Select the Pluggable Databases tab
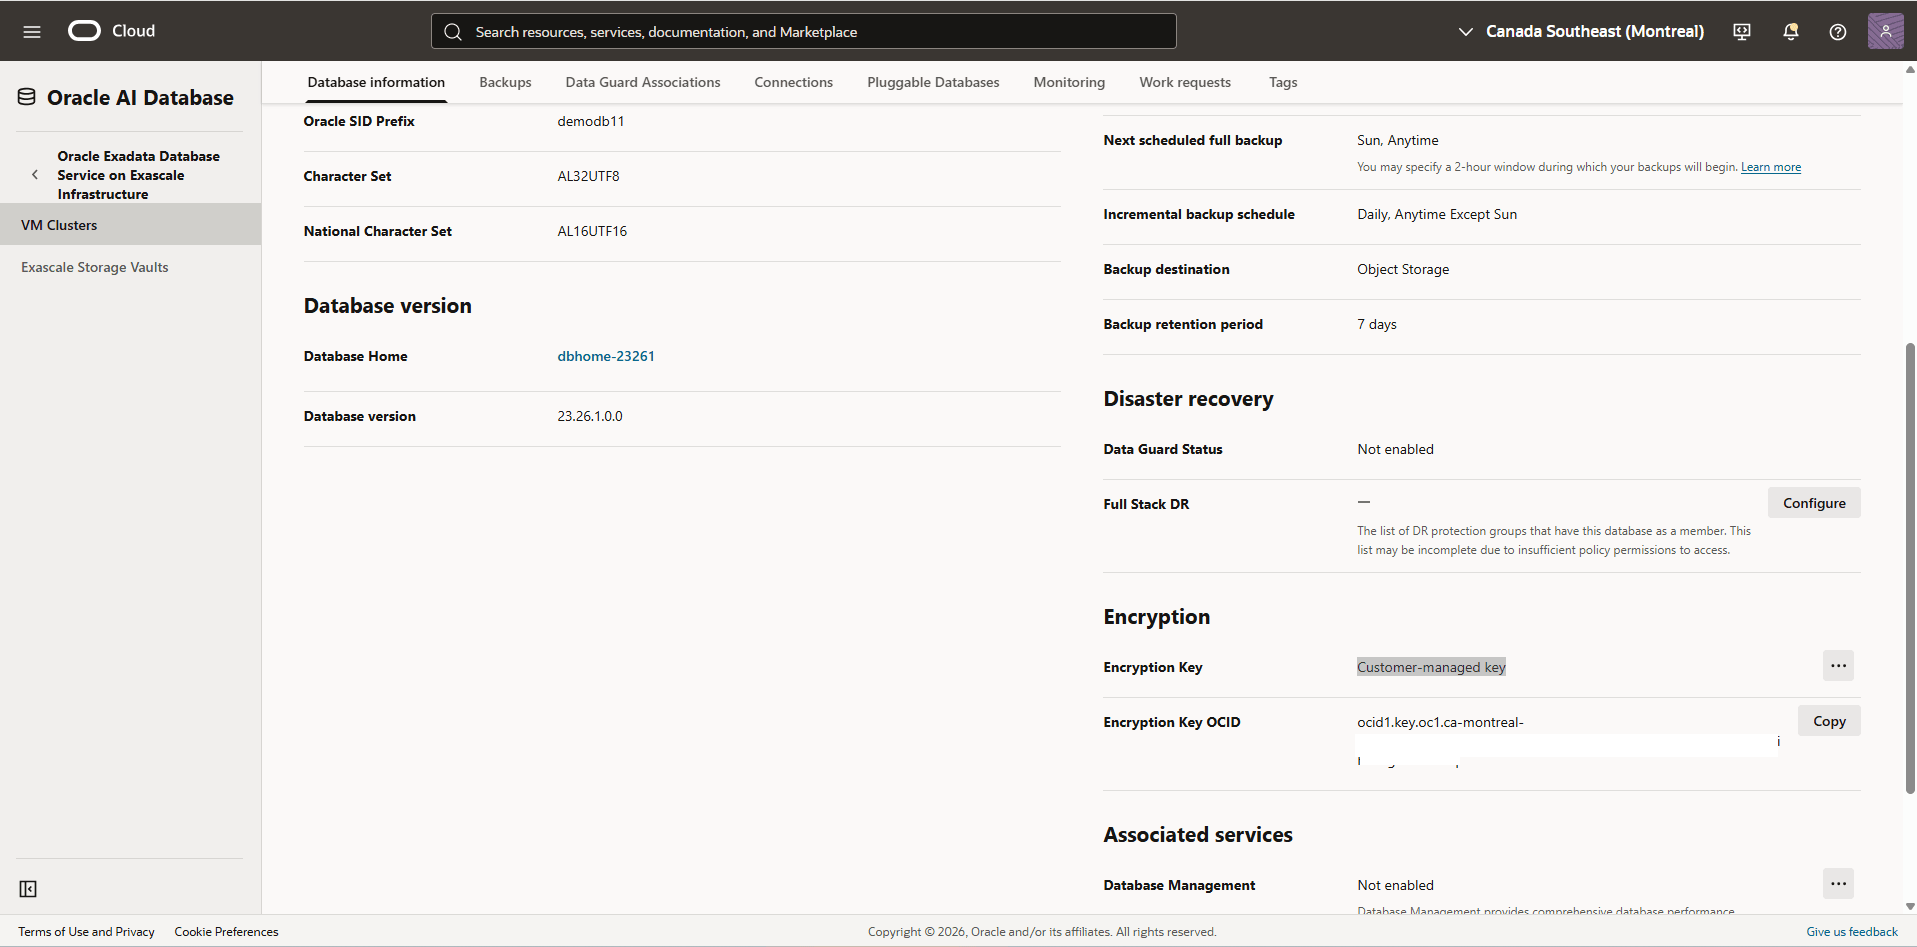This screenshot has height=947, width=1917. click(x=933, y=83)
